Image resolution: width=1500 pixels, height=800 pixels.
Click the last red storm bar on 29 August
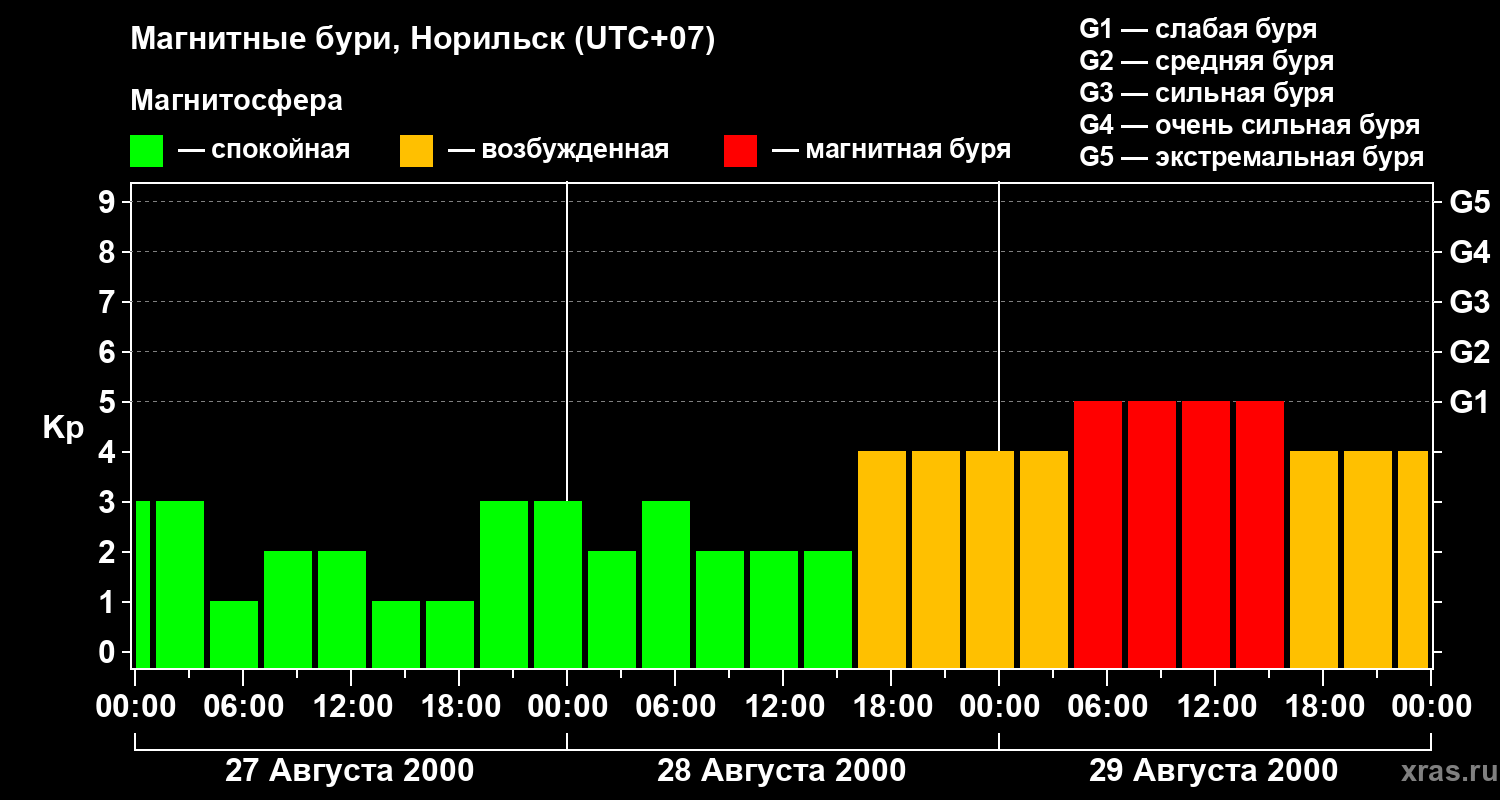[1260, 534]
